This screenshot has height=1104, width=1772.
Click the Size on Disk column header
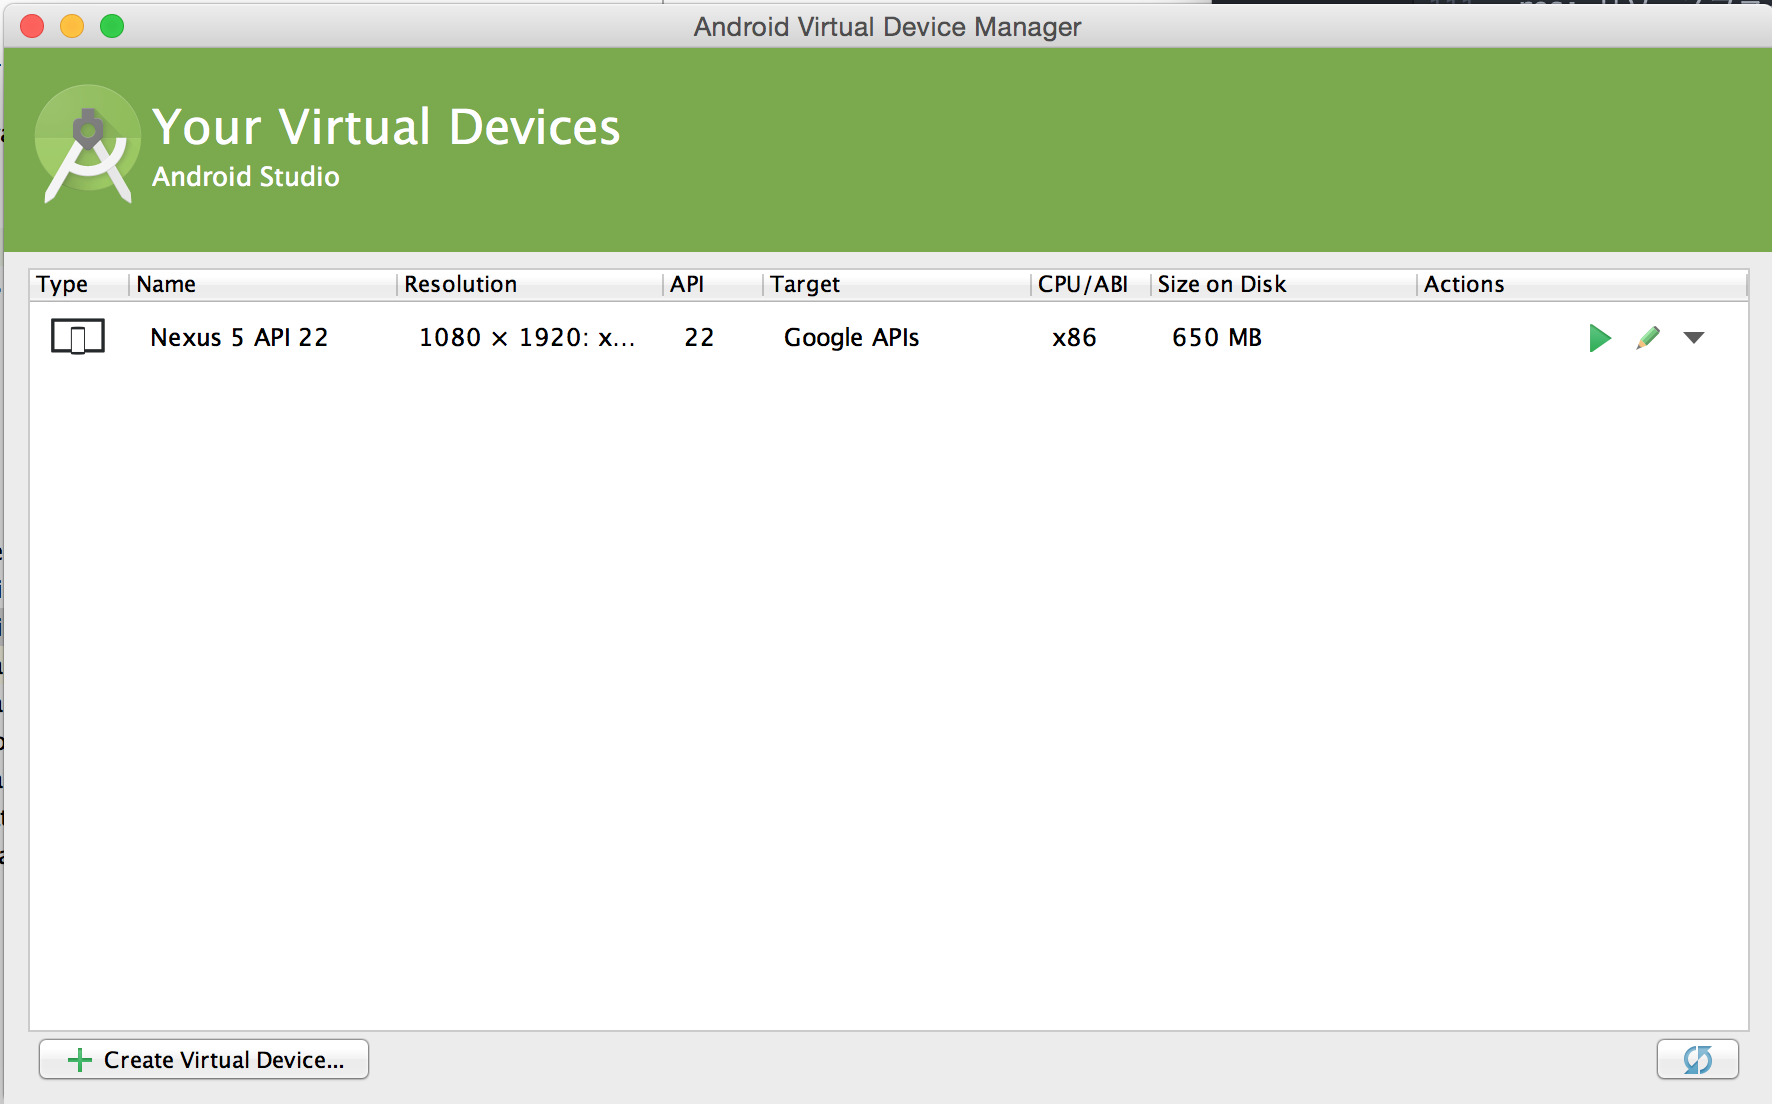1283,285
